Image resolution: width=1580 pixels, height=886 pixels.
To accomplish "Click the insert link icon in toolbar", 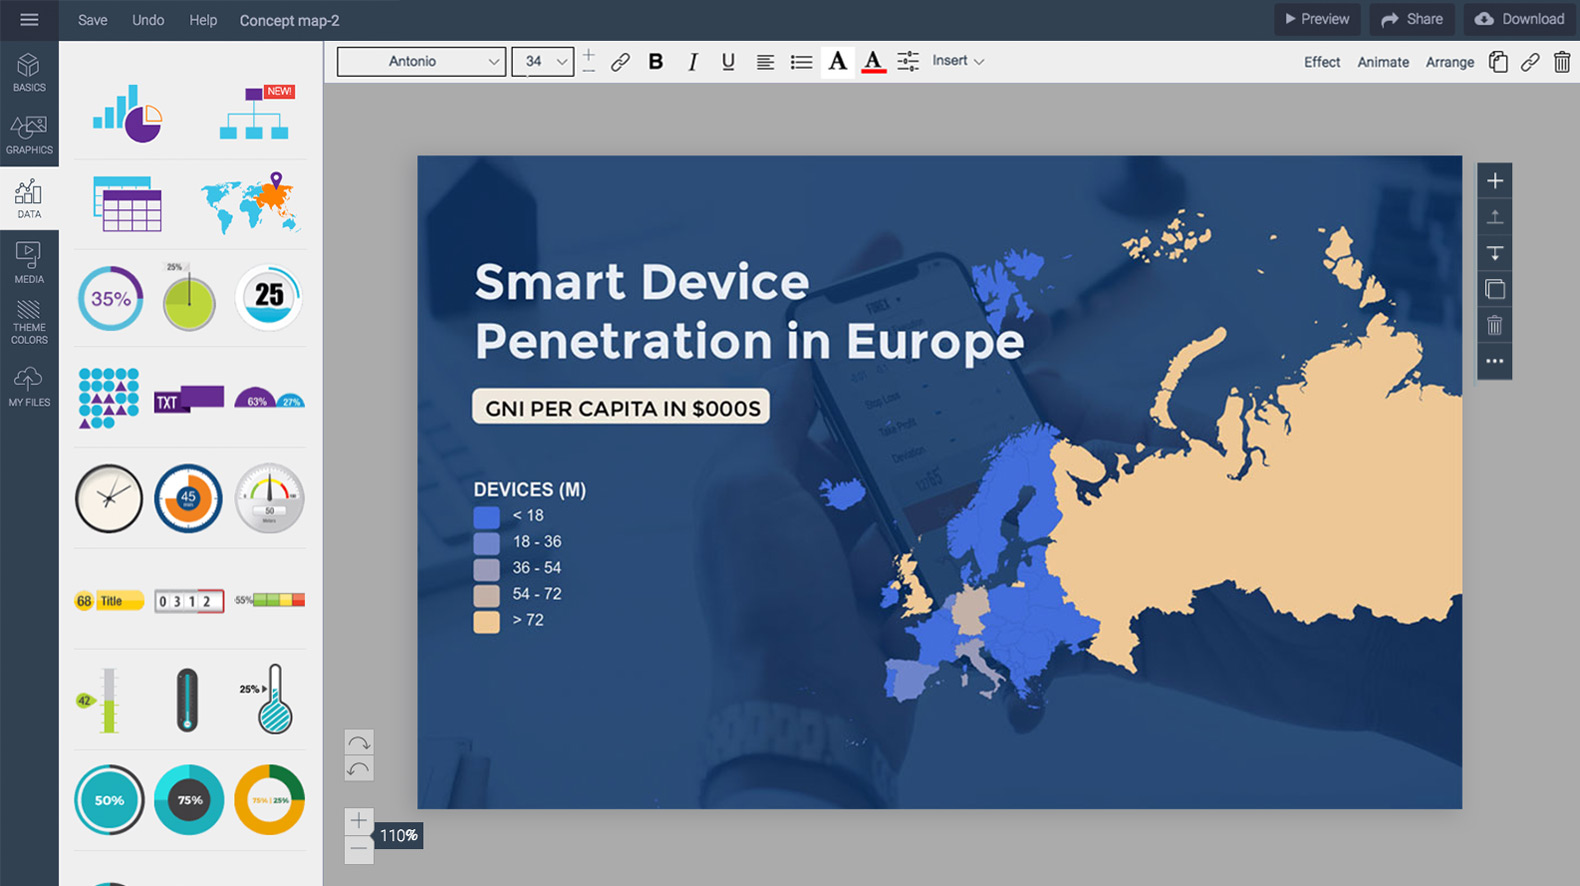I will tap(620, 62).
